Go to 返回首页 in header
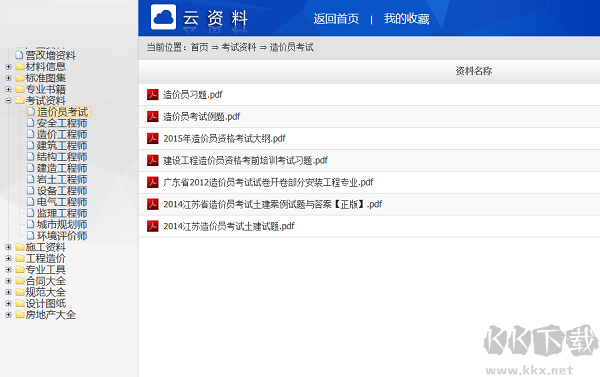 [x=336, y=19]
